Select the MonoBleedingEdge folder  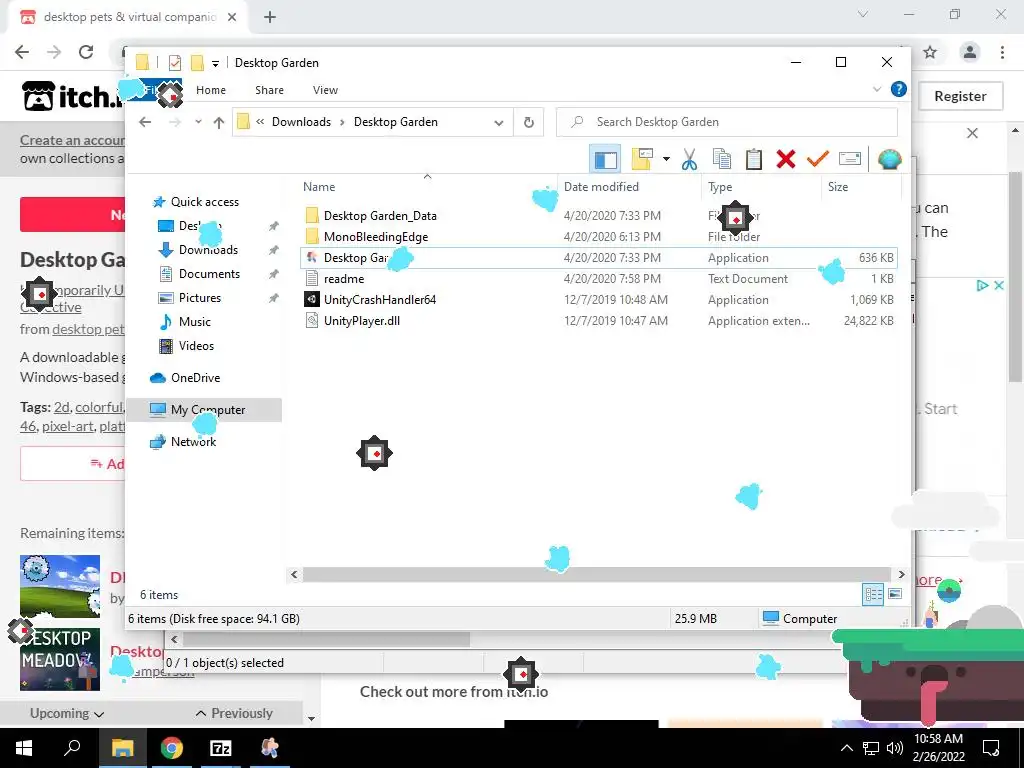pos(376,236)
